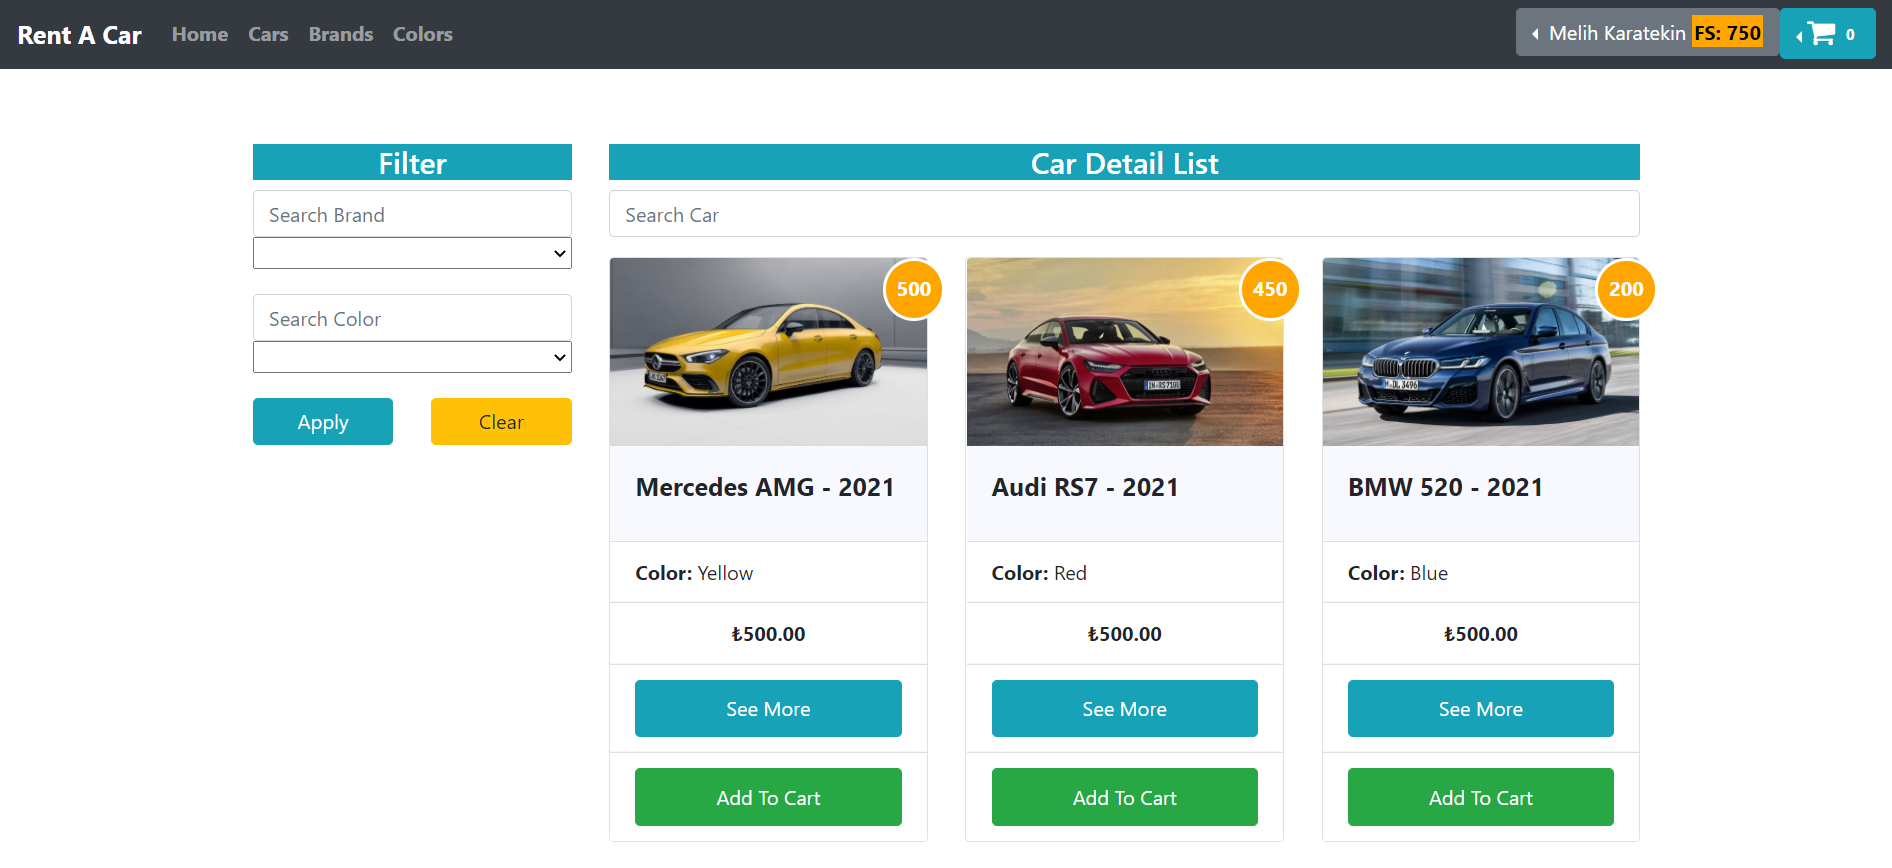Screen dimensions: 1892x868
Task: Go to Home in navbar
Action: (200, 34)
